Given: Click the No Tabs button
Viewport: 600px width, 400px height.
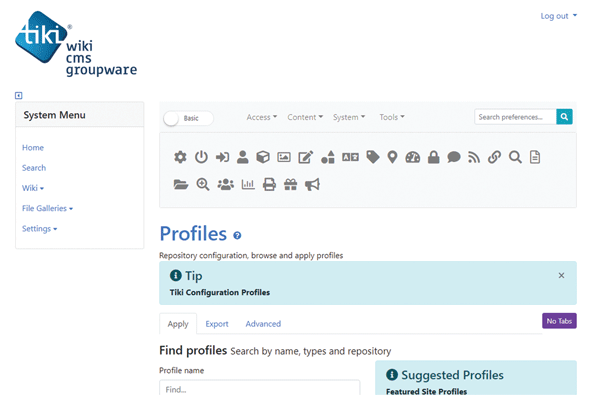Looking at the screenshot, I should (x=559, y=321).
